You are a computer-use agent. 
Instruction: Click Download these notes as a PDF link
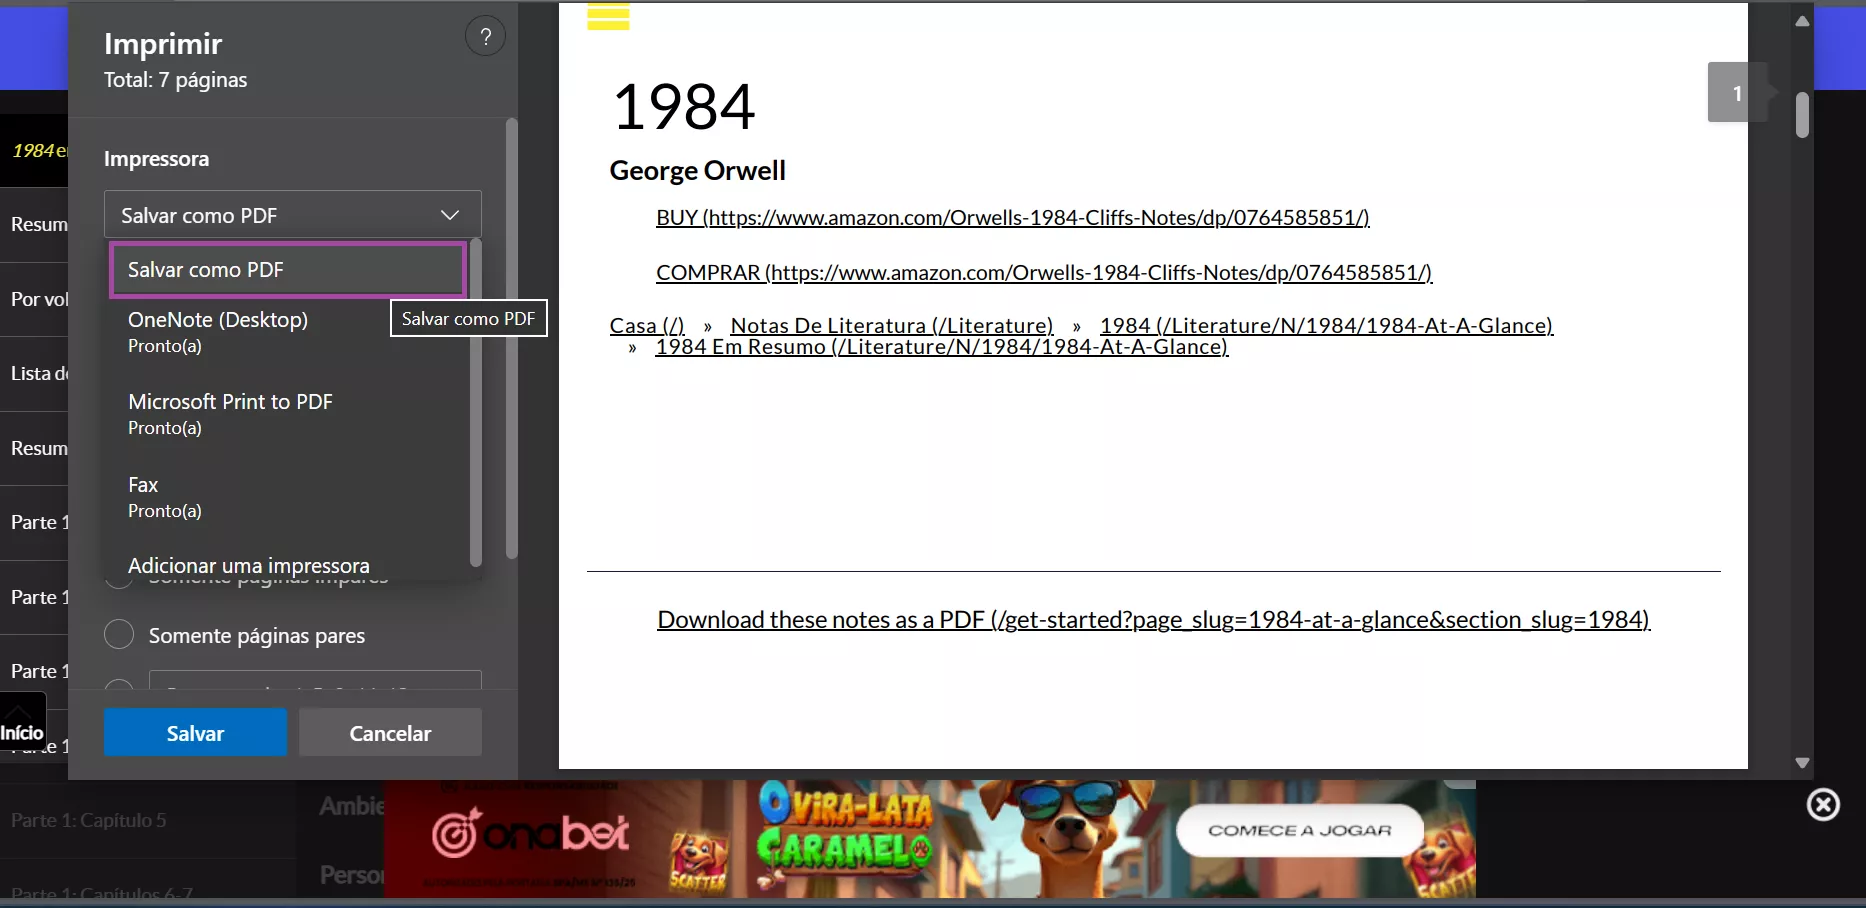1153,620
